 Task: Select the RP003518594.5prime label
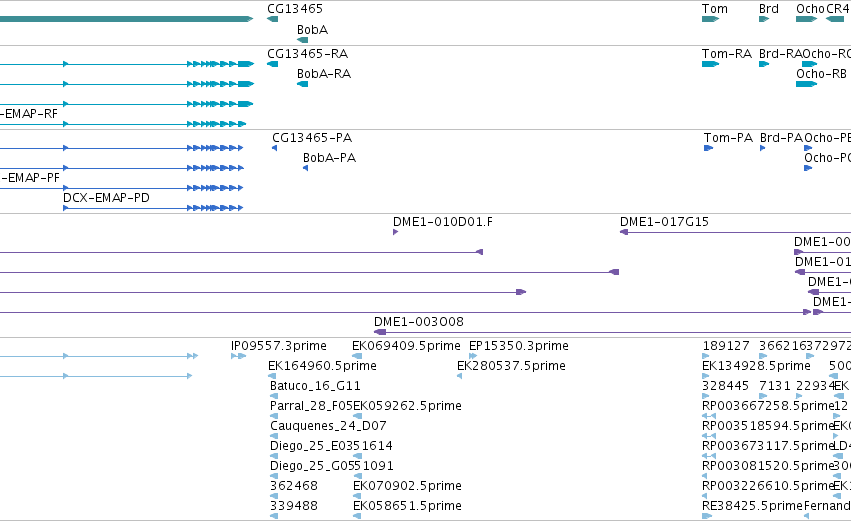tap(767, 426)
